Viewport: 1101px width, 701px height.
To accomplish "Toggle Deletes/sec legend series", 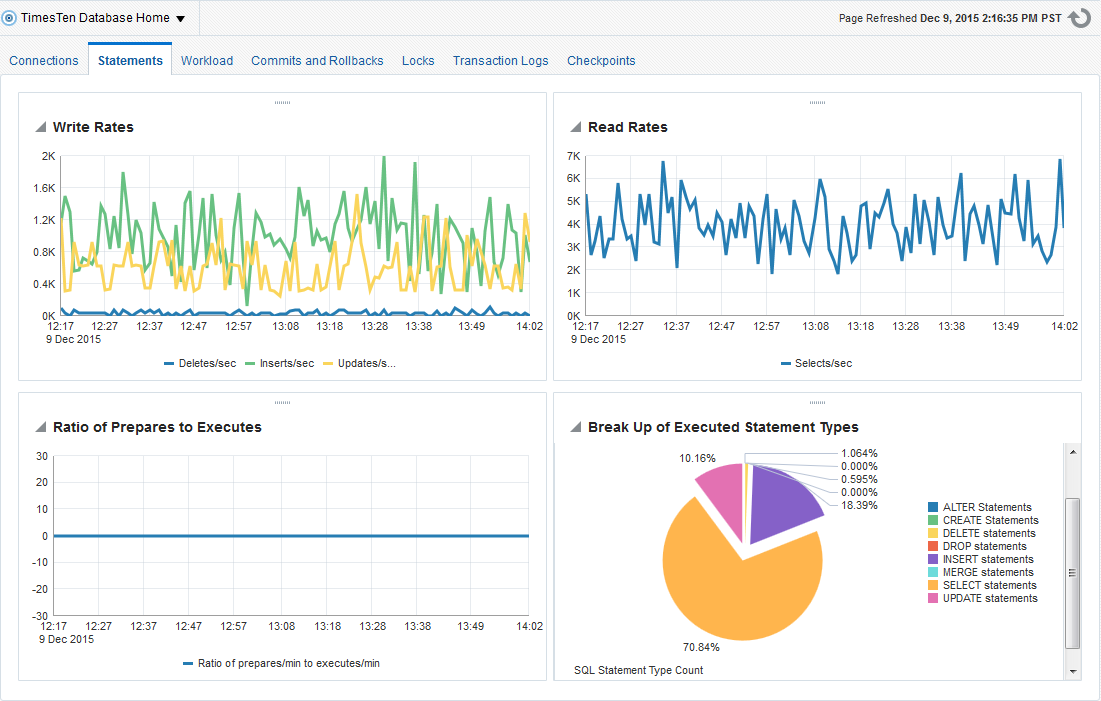I will (200, 363).
